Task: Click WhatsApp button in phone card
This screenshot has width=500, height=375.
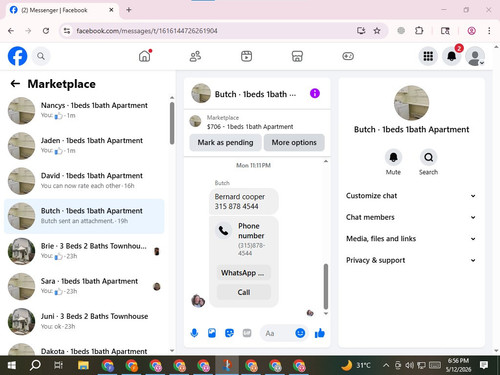Action: 243,273
